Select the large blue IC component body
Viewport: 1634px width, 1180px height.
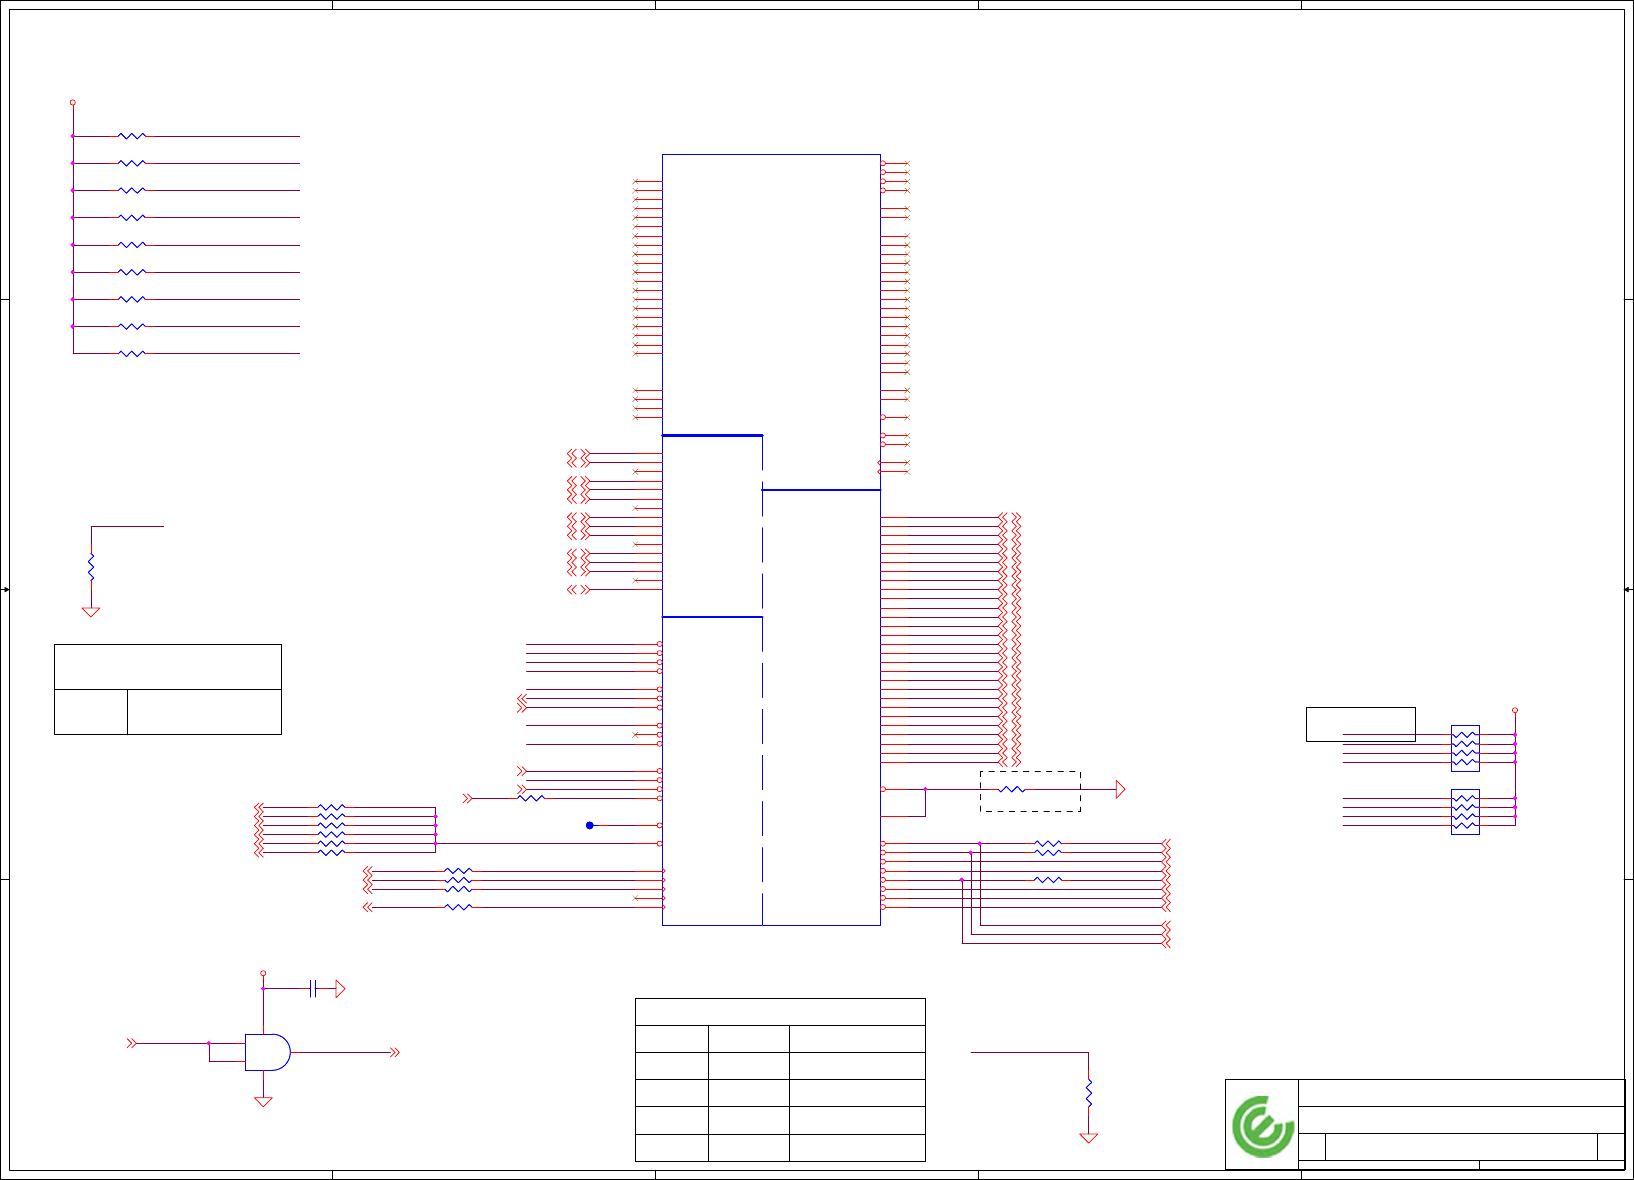(x=771, y=540)
